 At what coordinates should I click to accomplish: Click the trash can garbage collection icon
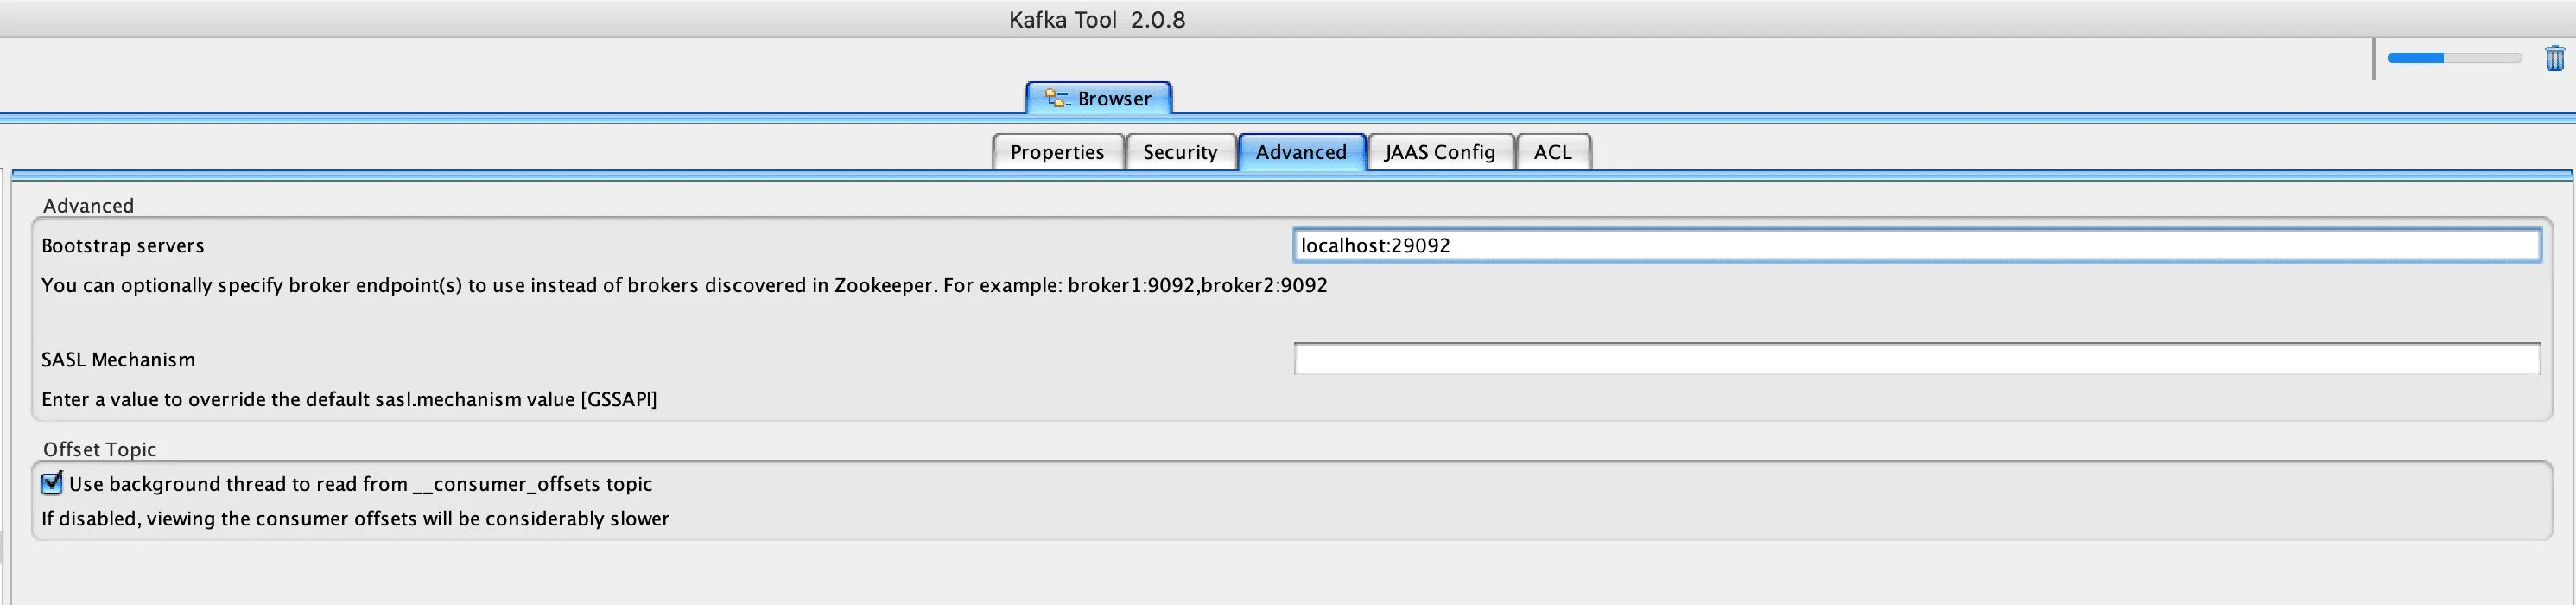pos(2555,58)
